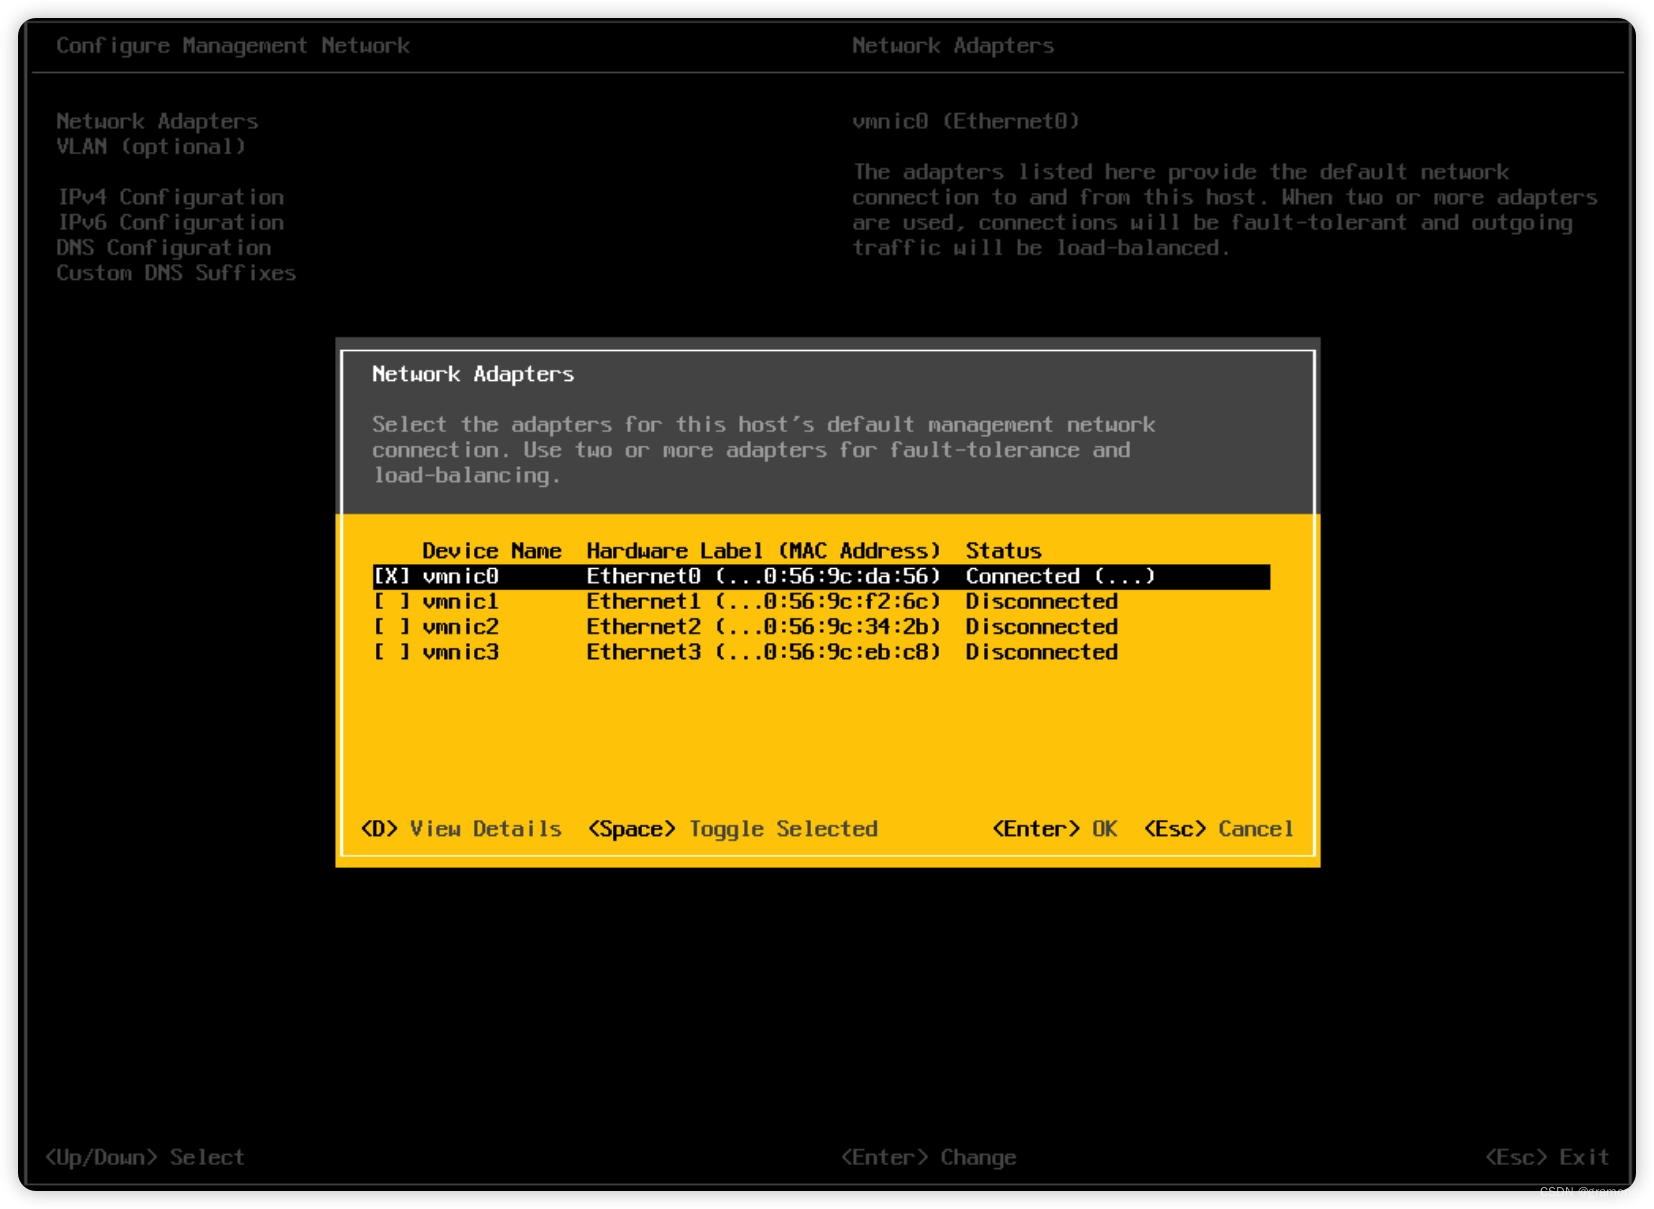Click the Ethernet0 hardware label for vmnic0
1654x1209 pixels.
pos(645,576)
